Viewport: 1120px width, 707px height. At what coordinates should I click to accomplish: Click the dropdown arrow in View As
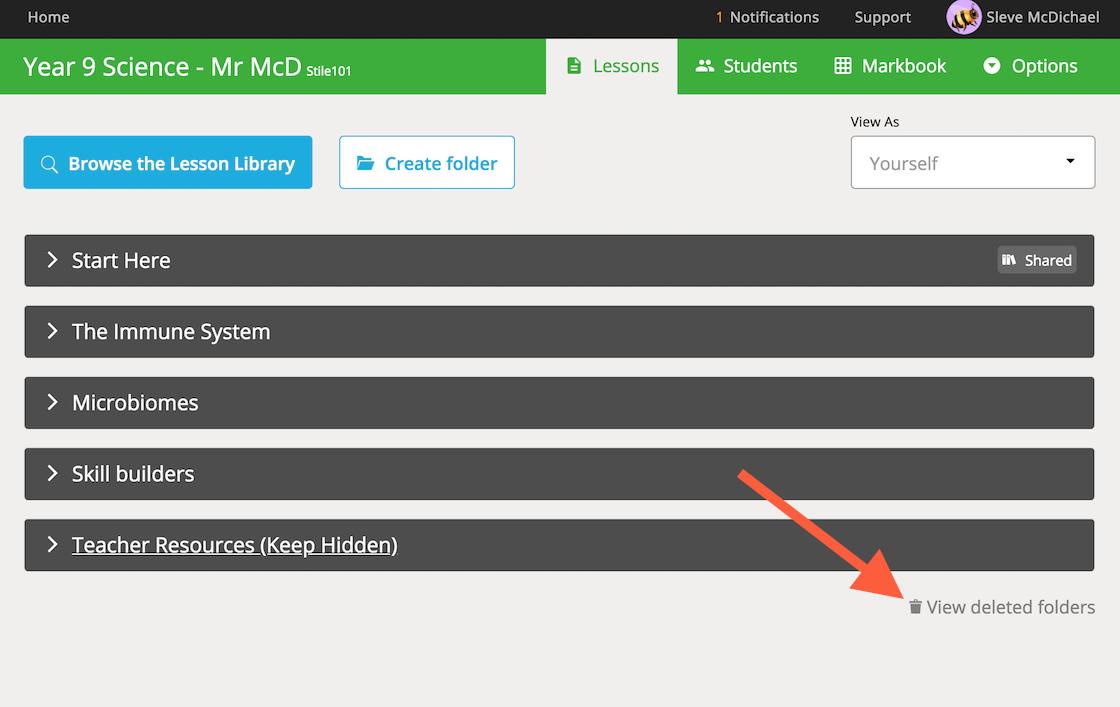pos(1070,161)
